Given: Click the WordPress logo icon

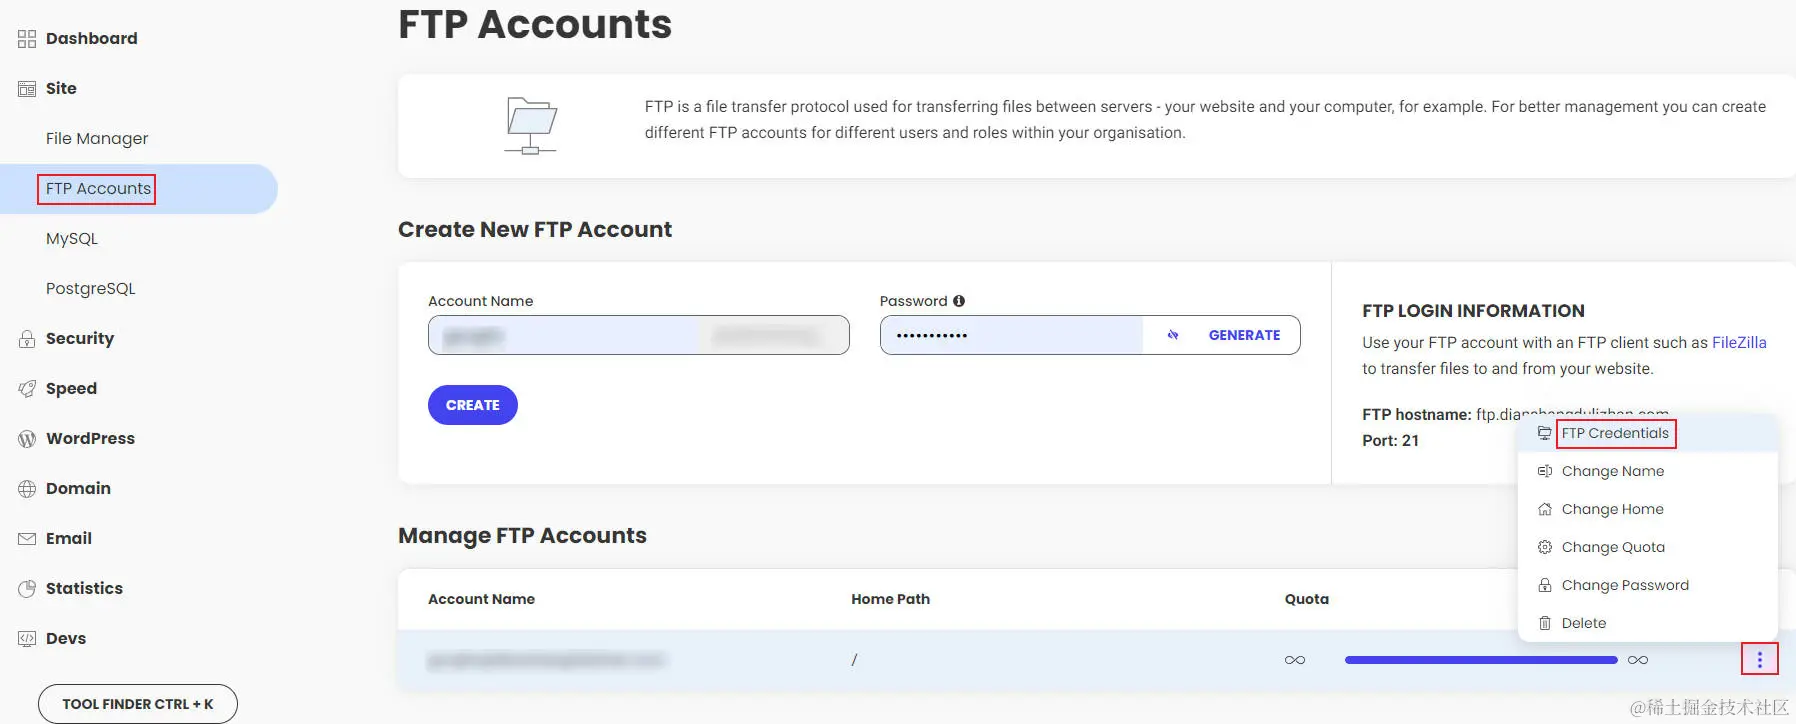Looking at the screenshot, I should [x=27, y=439].
